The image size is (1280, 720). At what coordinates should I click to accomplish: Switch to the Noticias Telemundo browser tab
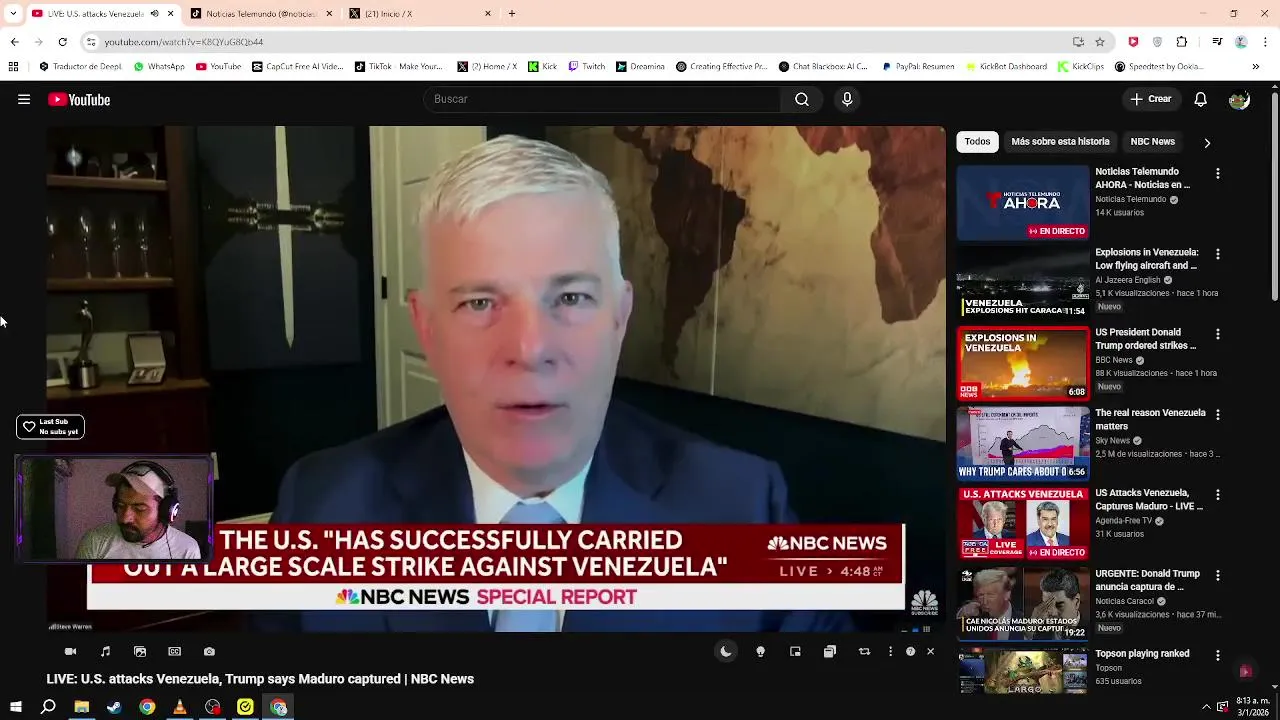tap(260, 14)
